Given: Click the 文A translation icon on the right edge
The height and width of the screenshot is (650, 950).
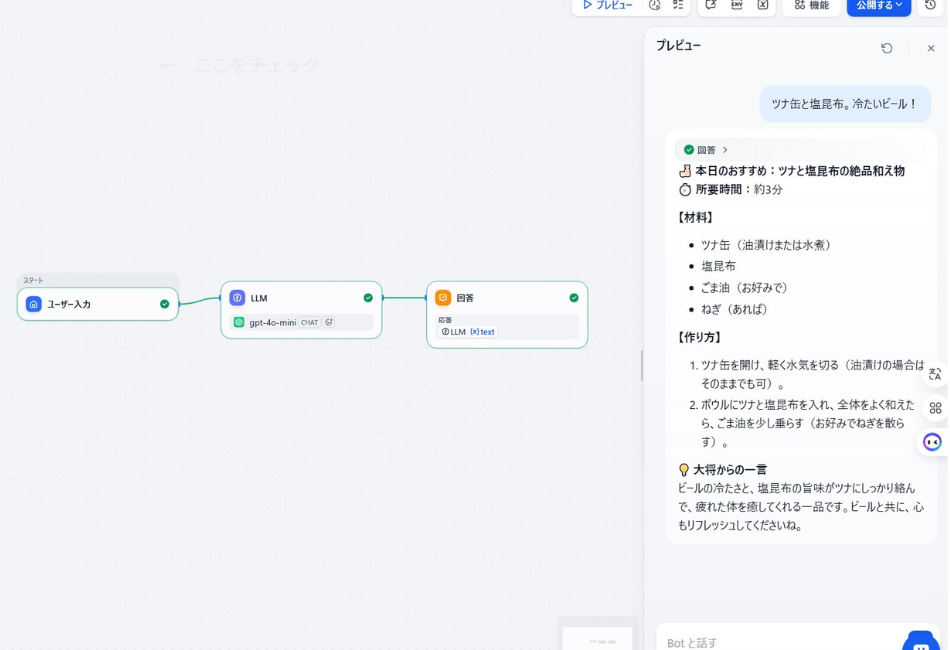Looking at the screenshot, I should tap(934, 374).
